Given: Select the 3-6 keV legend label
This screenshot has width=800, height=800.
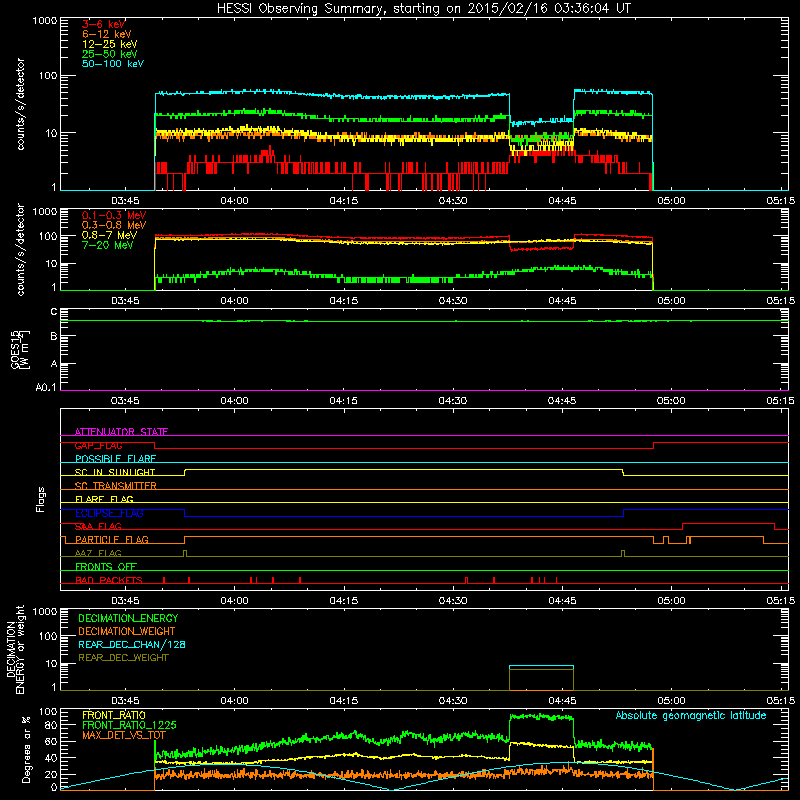Looking at the screenshot, I should point(103,24).
